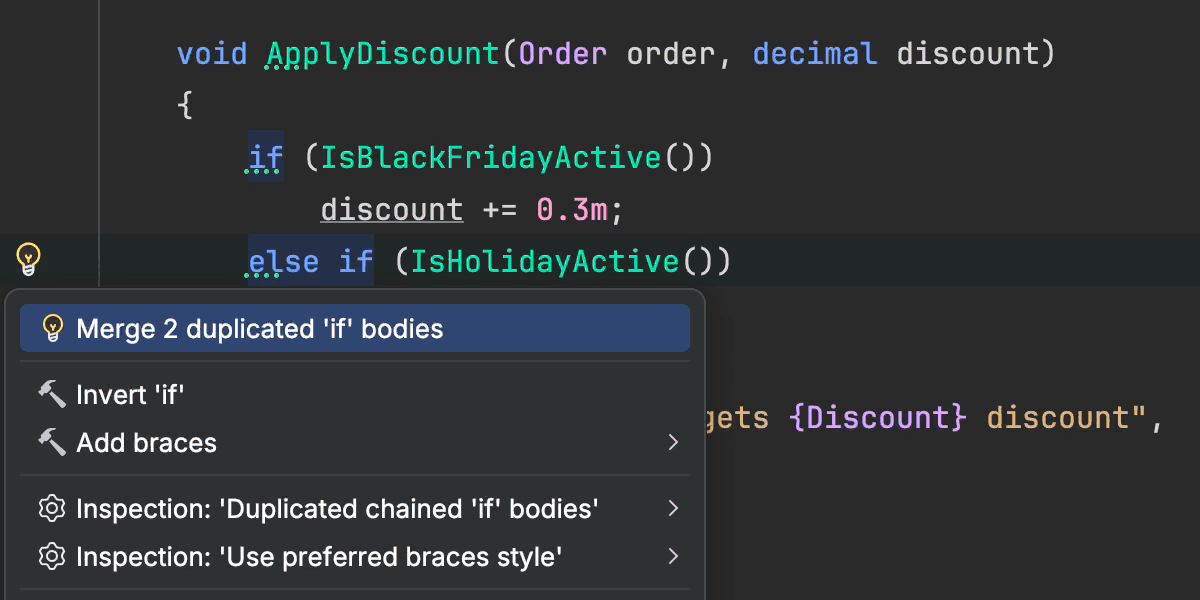Open the 'Use preferred braces style' submenu chevron
1200x600 pixels.
click(674, 556)
